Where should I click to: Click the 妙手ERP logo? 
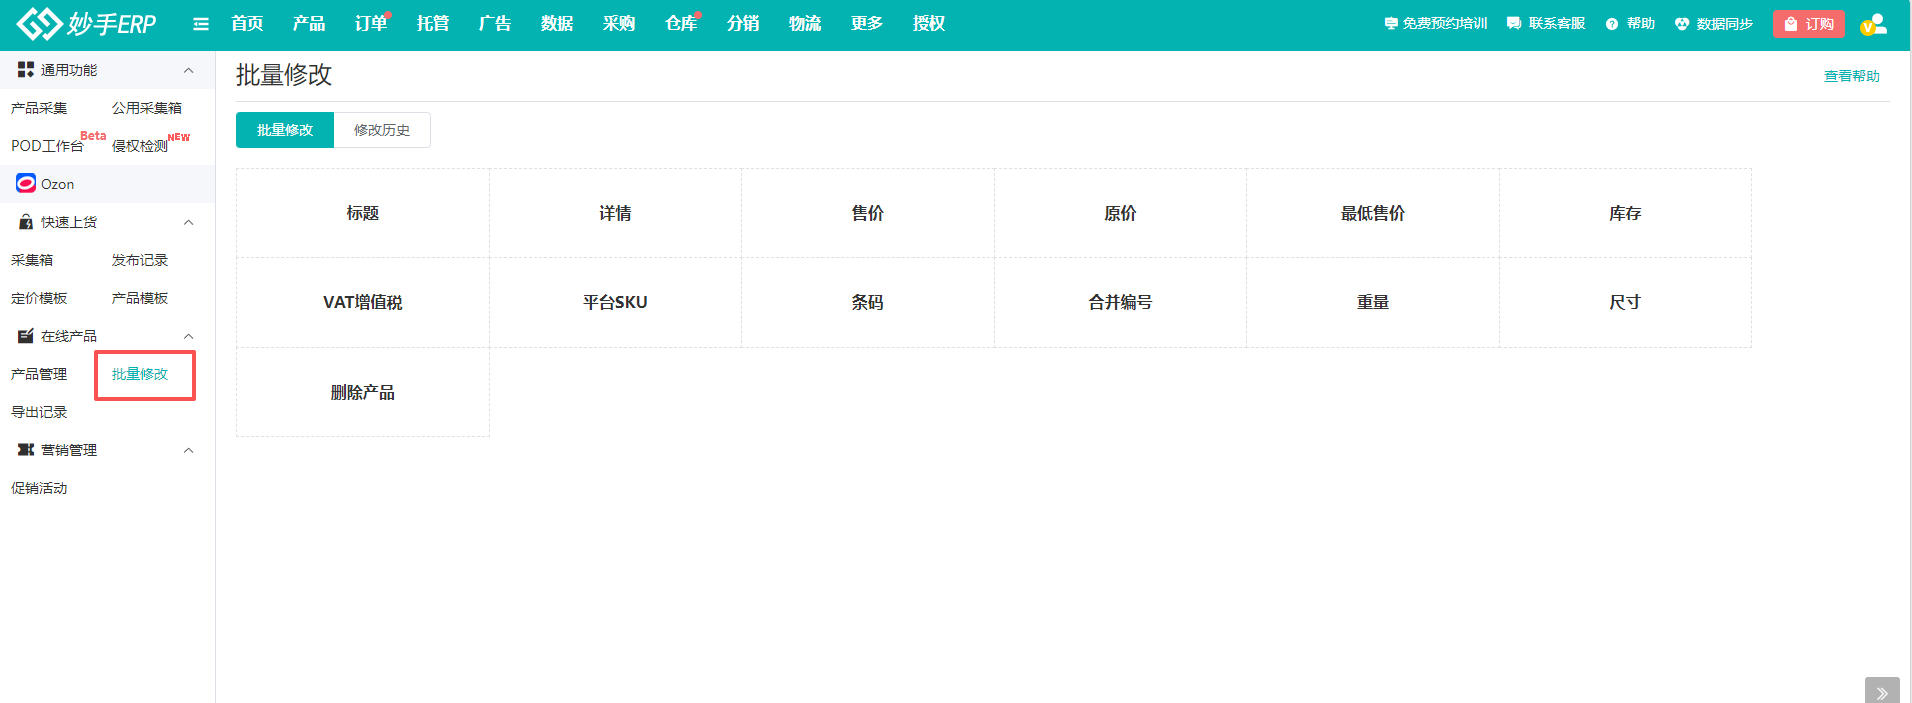pos(86,23)
